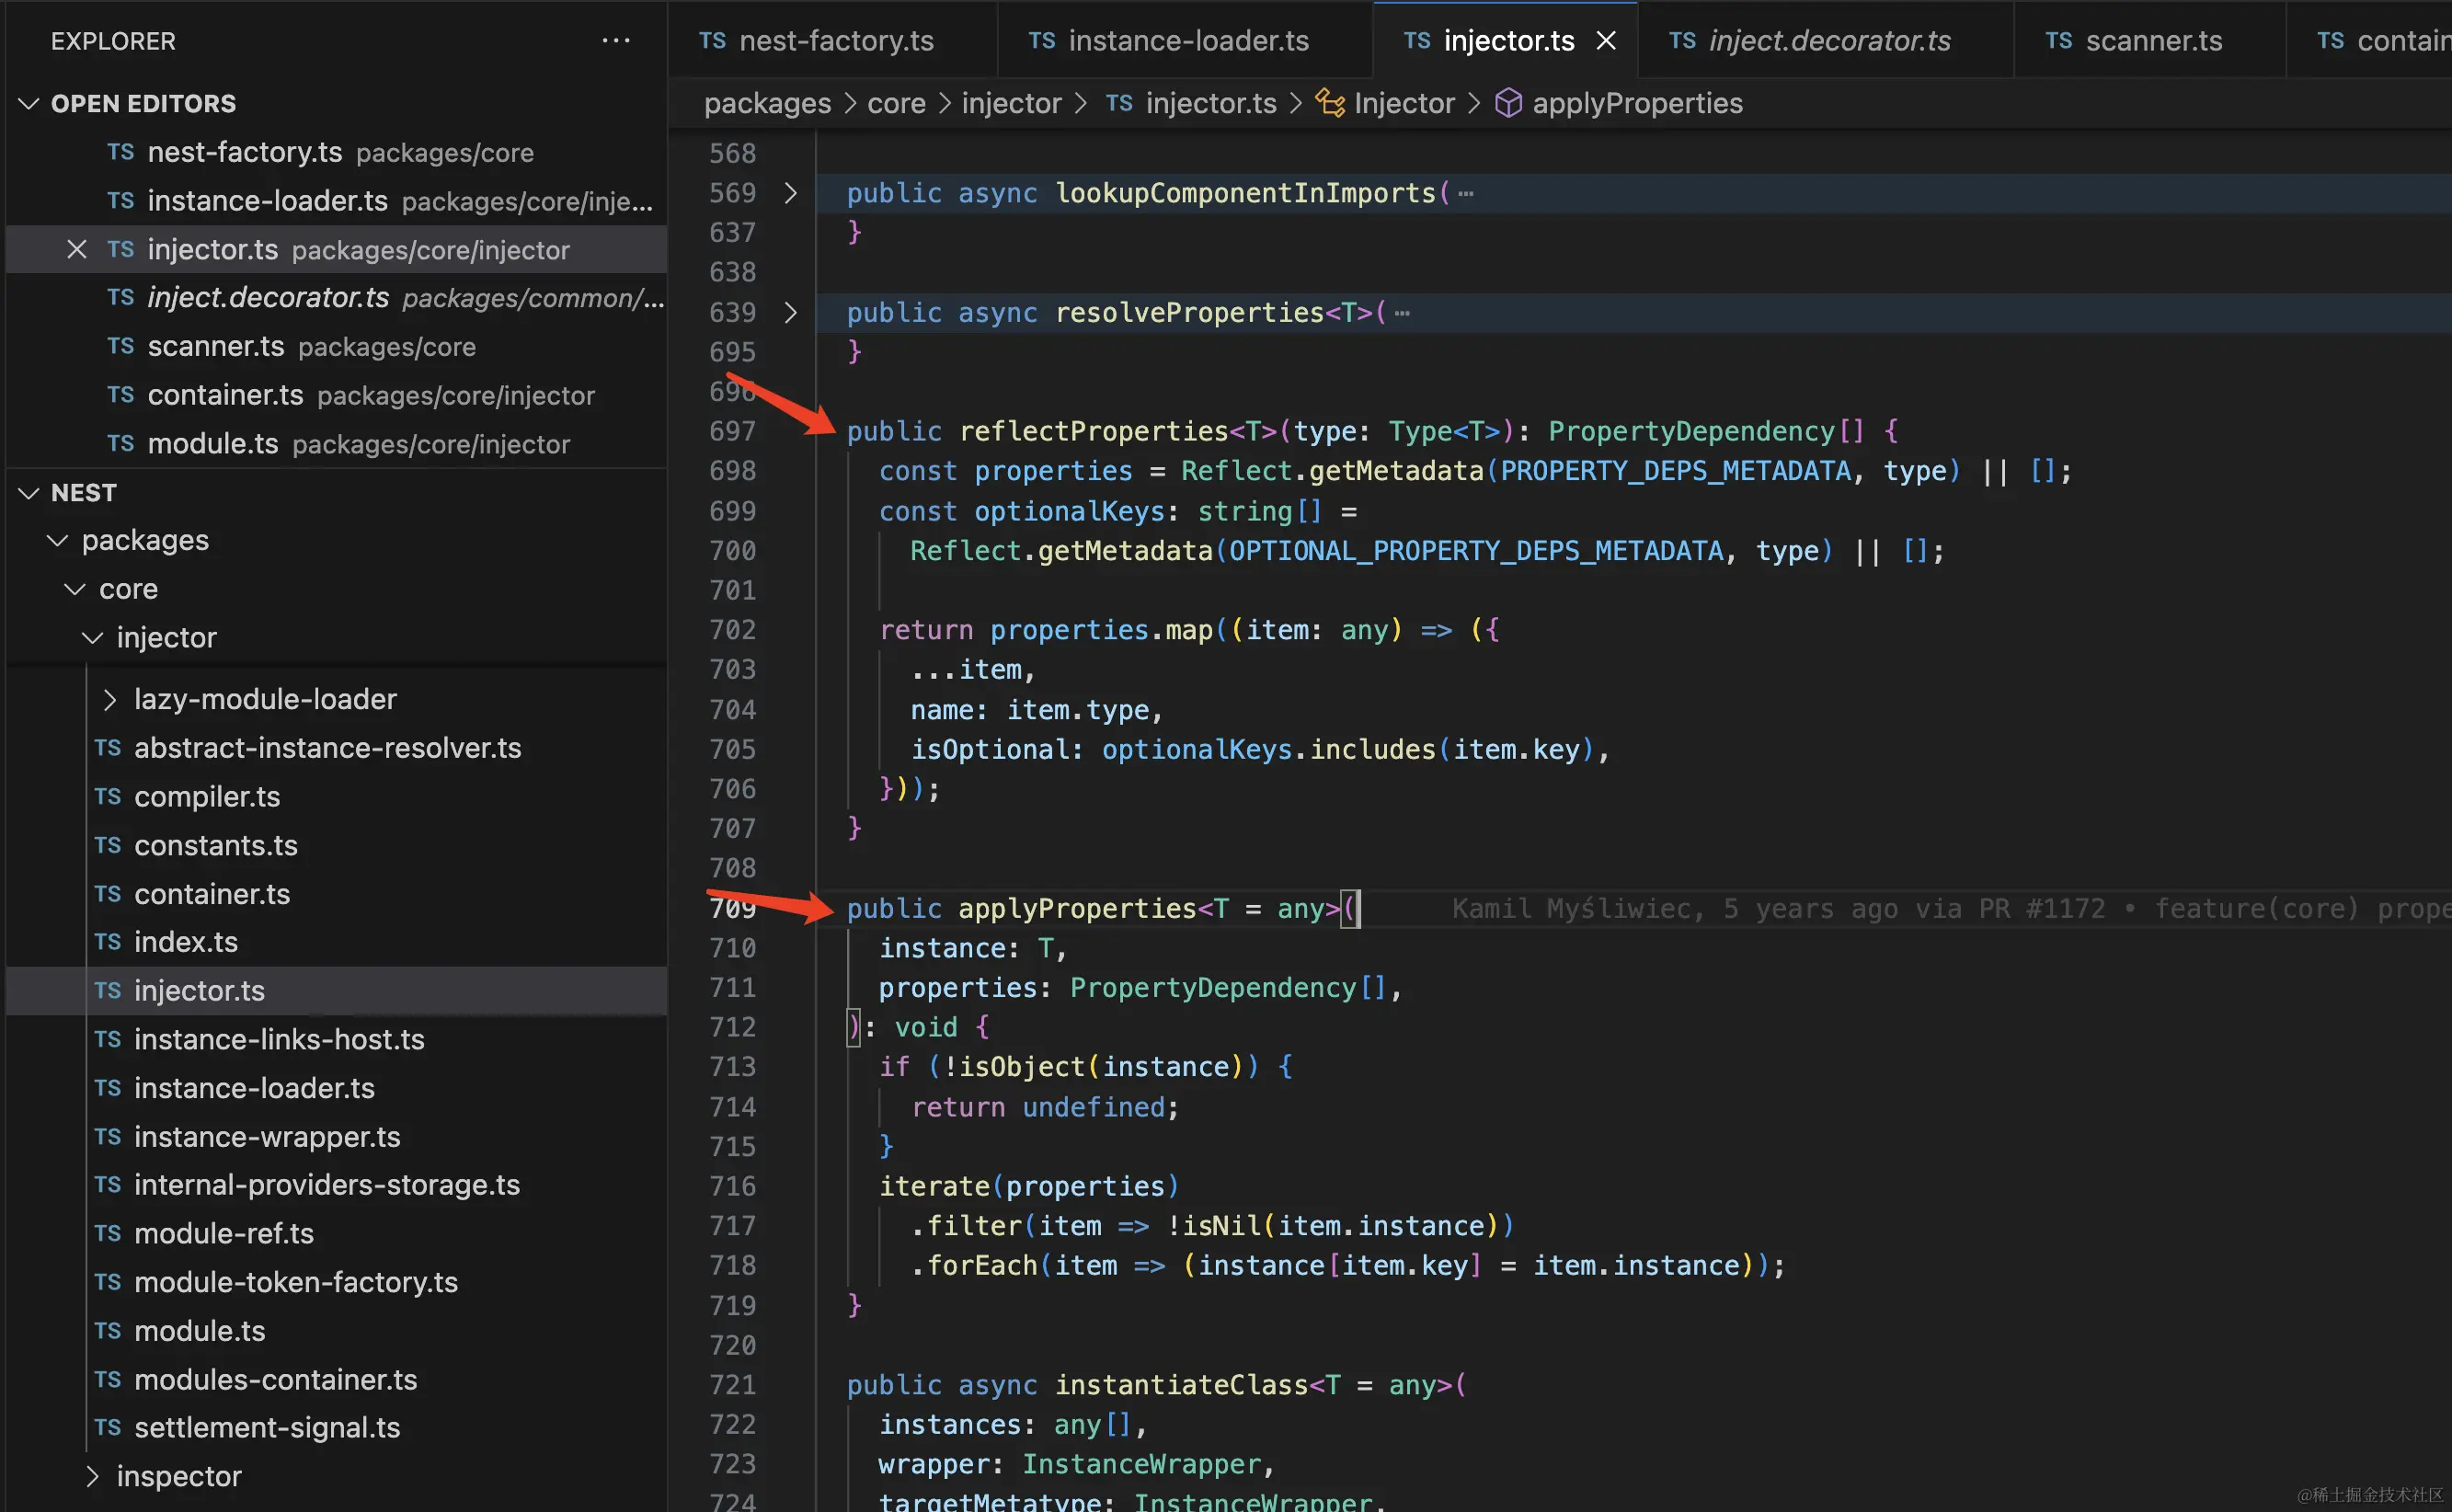Viewport: 2452px width, 1512px height.
Task: Open instance-wrapper.ts in the file tree
Action: [x=336, y=1137]
